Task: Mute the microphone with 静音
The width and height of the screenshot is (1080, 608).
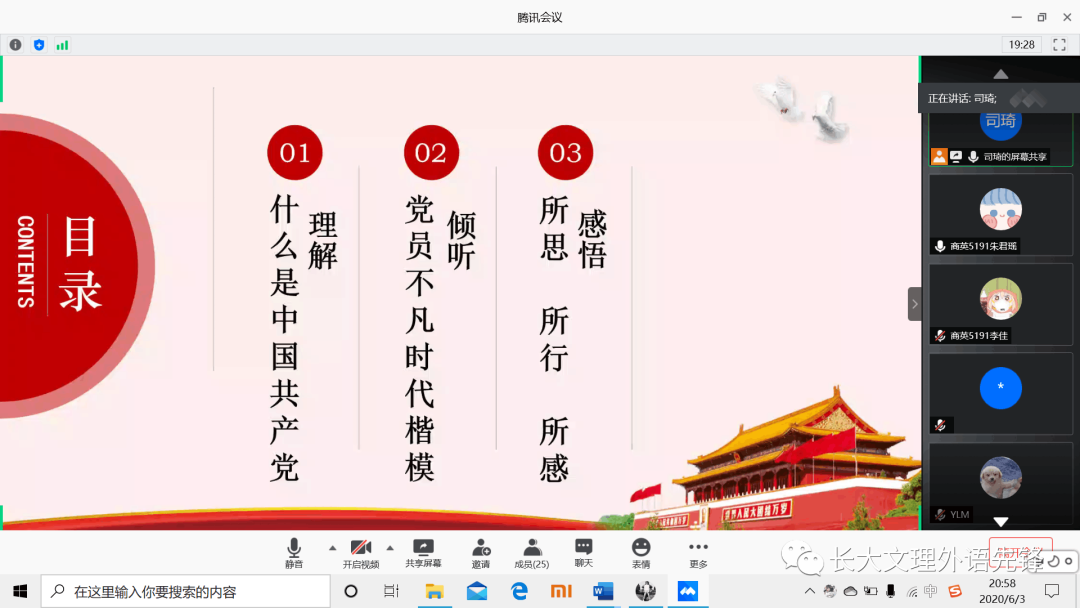Action: pos(293,552)
